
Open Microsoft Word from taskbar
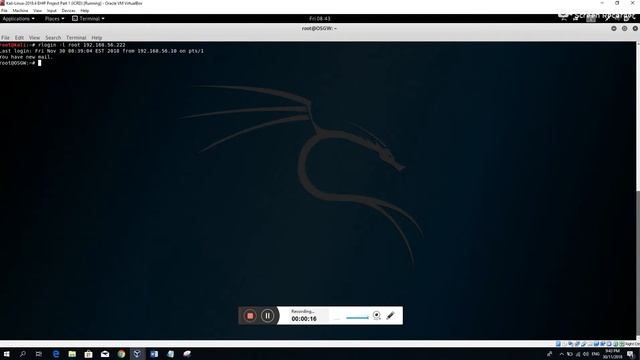point(154,354)
